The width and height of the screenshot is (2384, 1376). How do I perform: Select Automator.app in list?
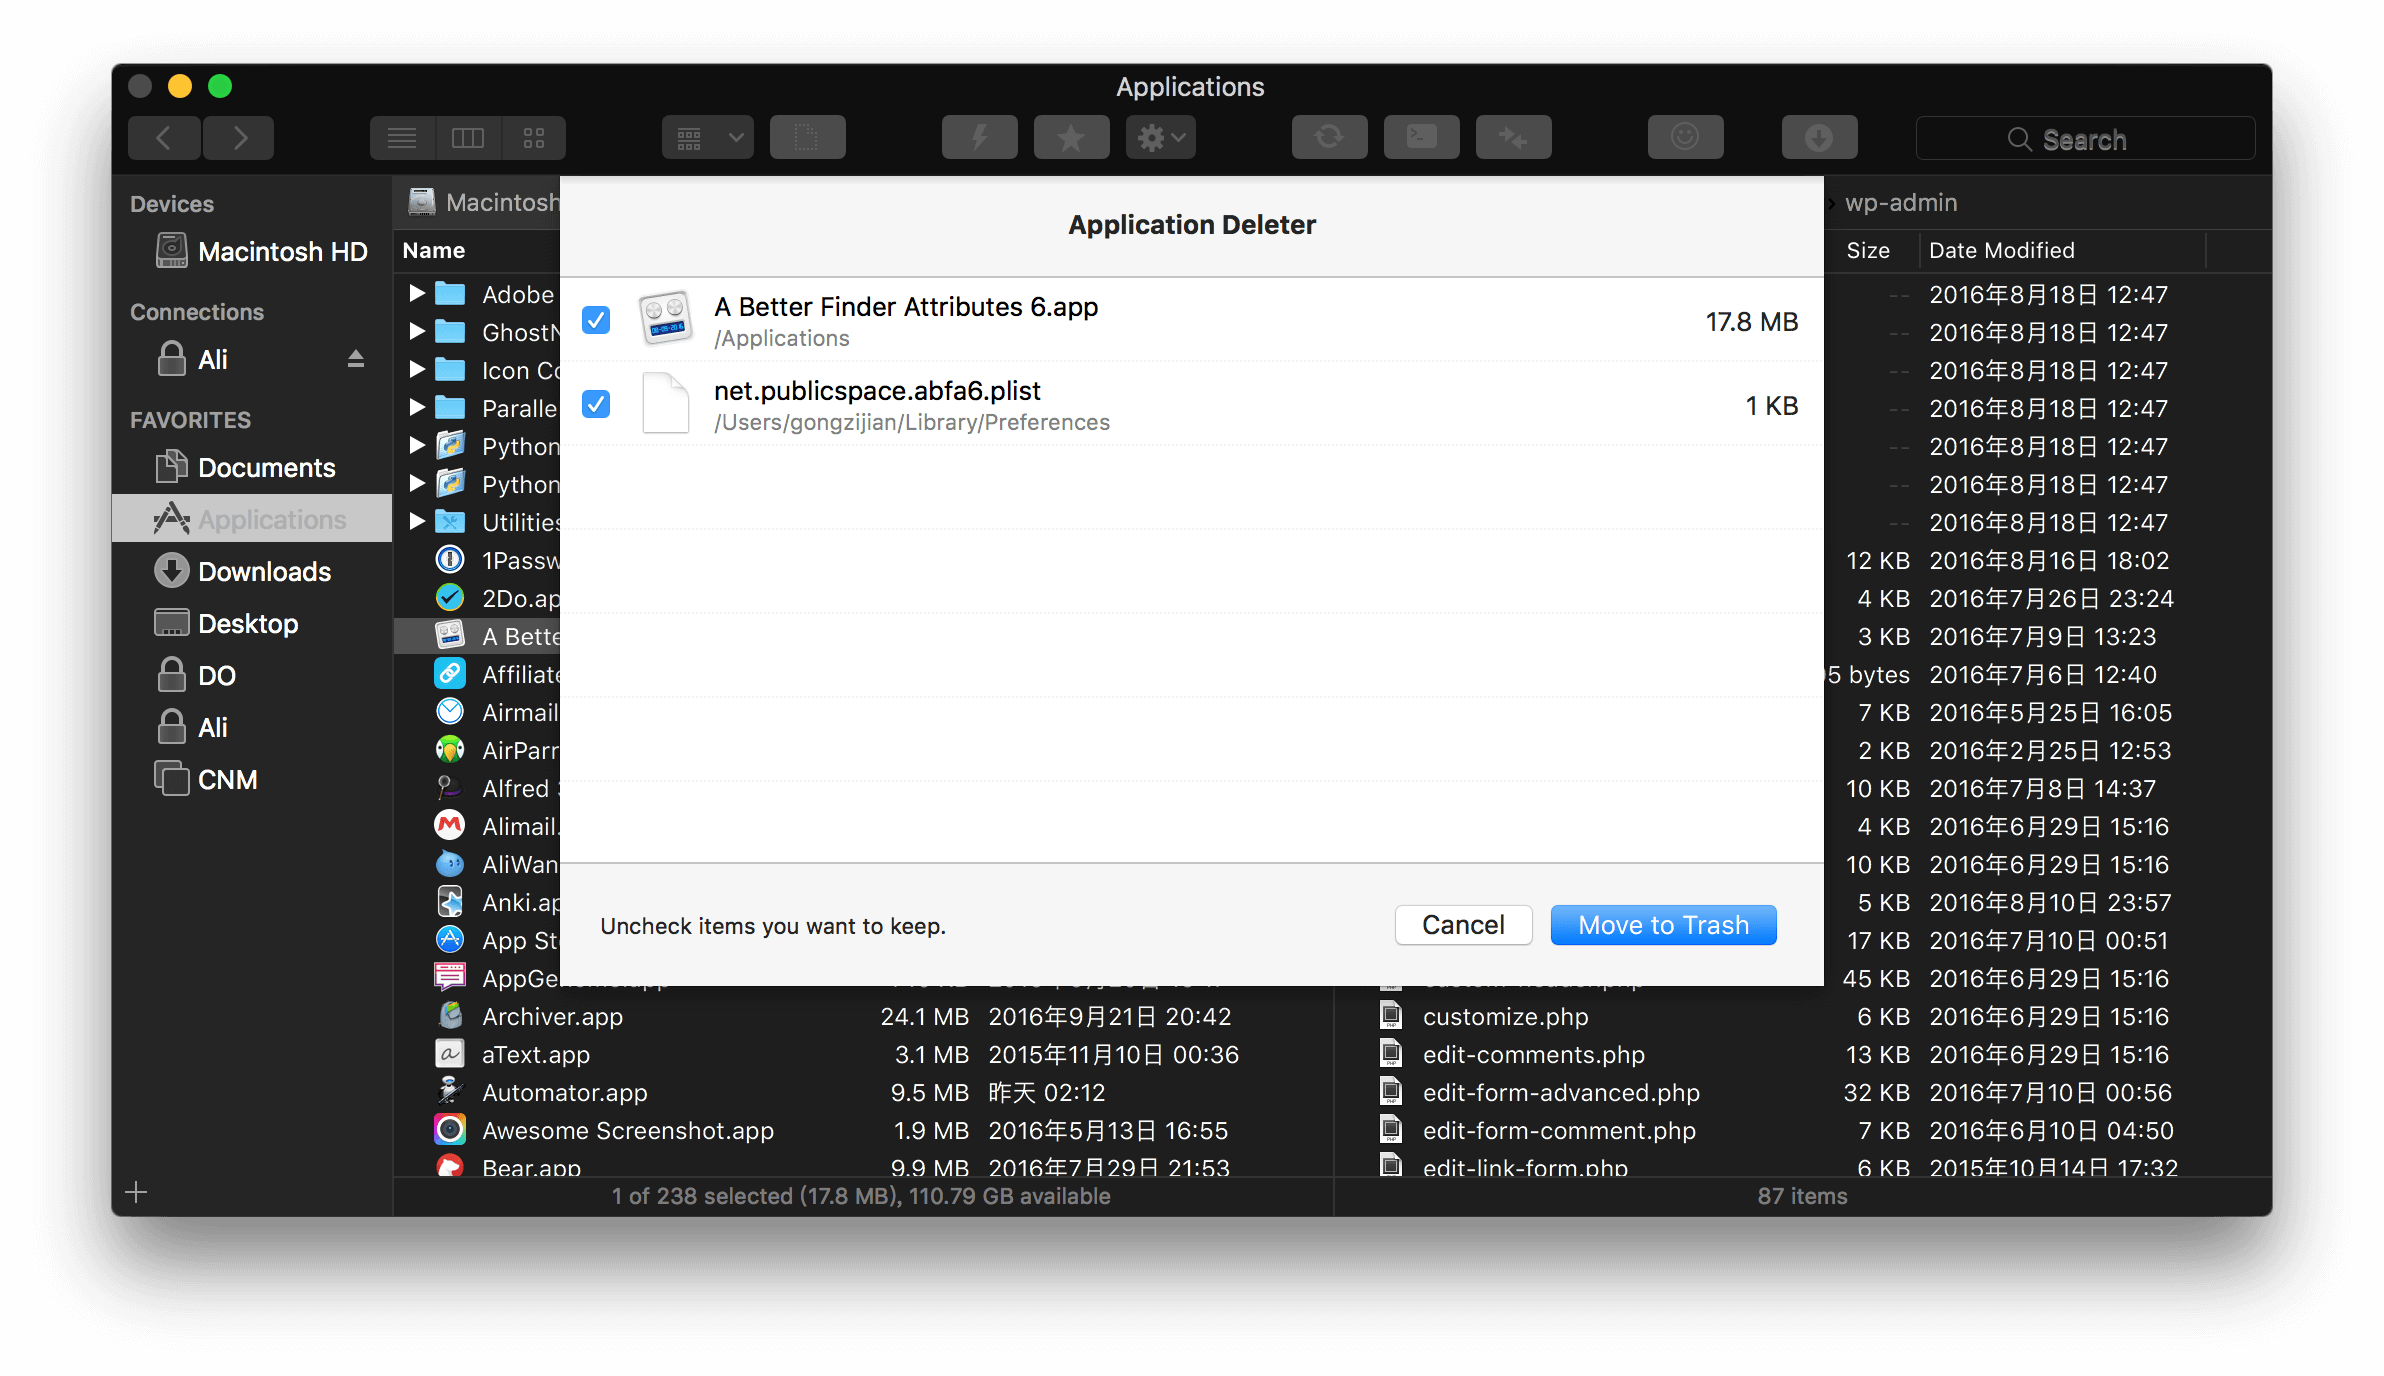864,1092
